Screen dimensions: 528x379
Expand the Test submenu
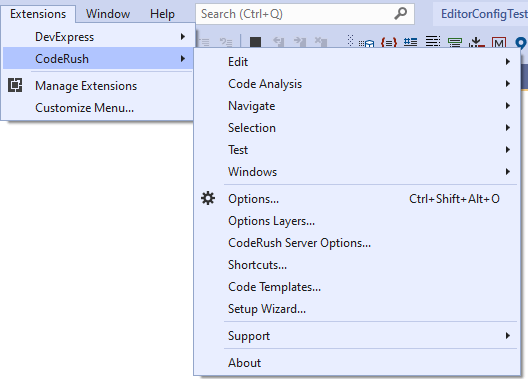tap(357, 150)
